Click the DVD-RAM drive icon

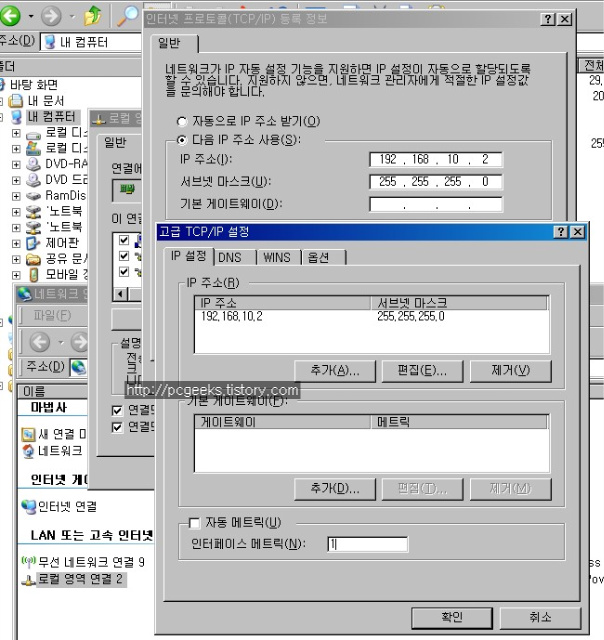coord(33,164)
